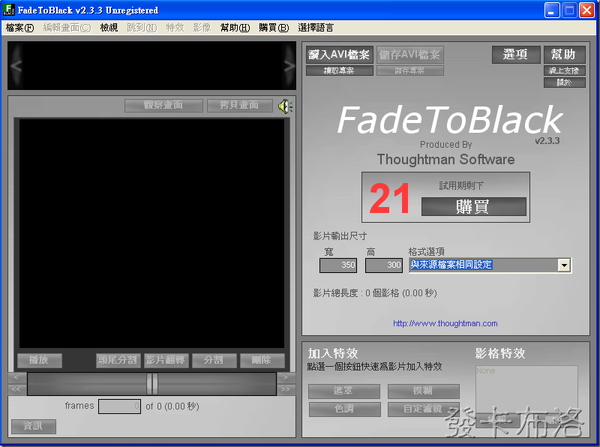600x447 pixels.
Task: Jump forward with >> button
Action: click(x=285, y=390)
